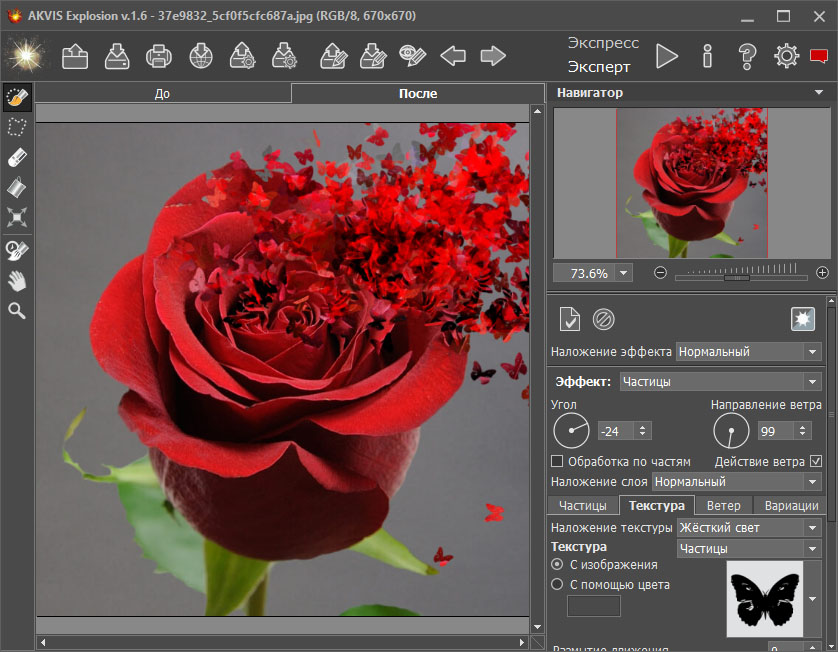Switch to the До tab
838x652 pixels.
point(162,94)
